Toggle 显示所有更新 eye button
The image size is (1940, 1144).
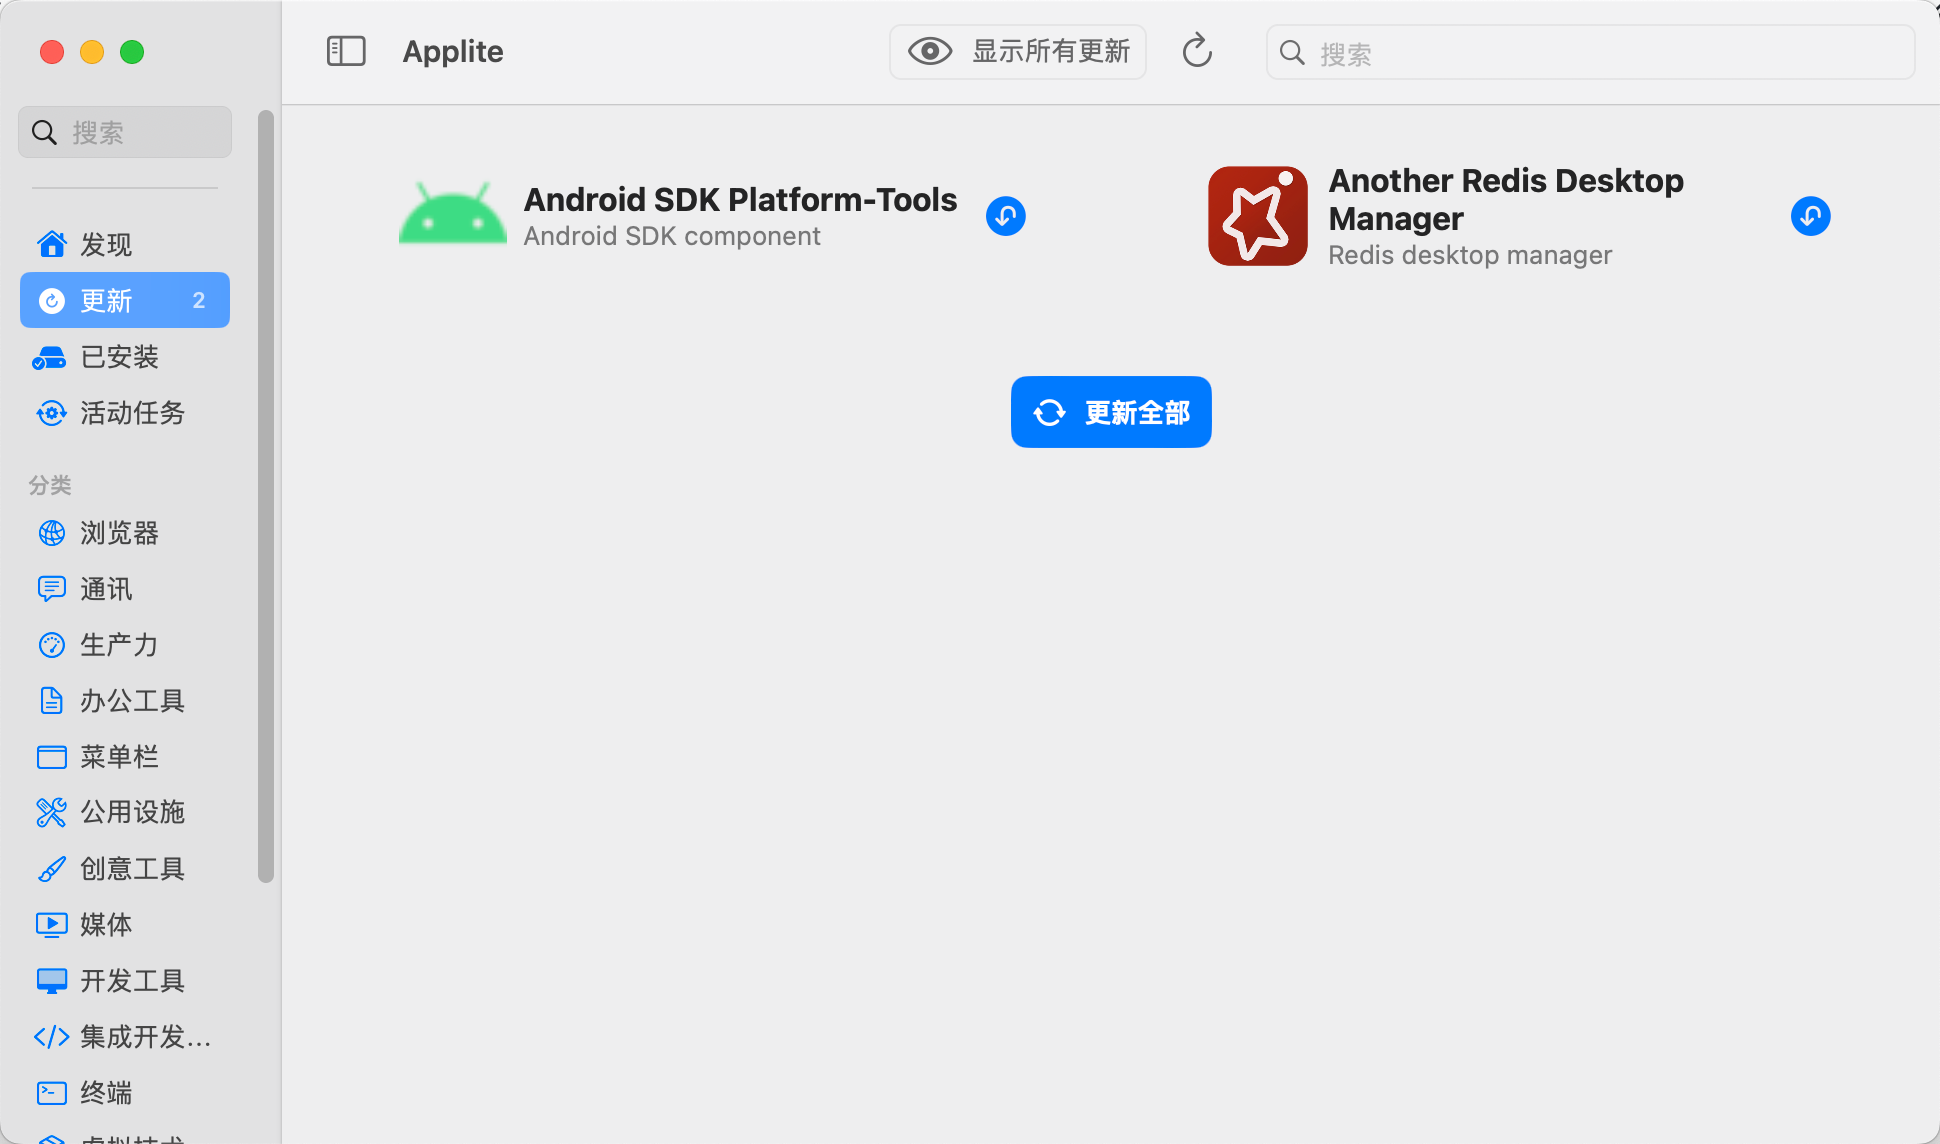[1018, 51]
